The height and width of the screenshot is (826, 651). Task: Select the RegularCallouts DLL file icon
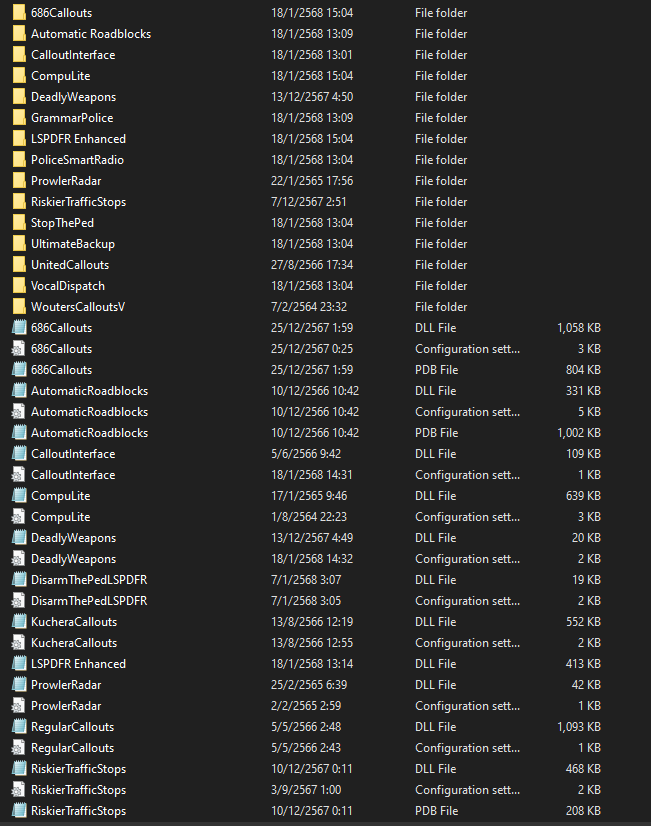click(x=19, y=727)
